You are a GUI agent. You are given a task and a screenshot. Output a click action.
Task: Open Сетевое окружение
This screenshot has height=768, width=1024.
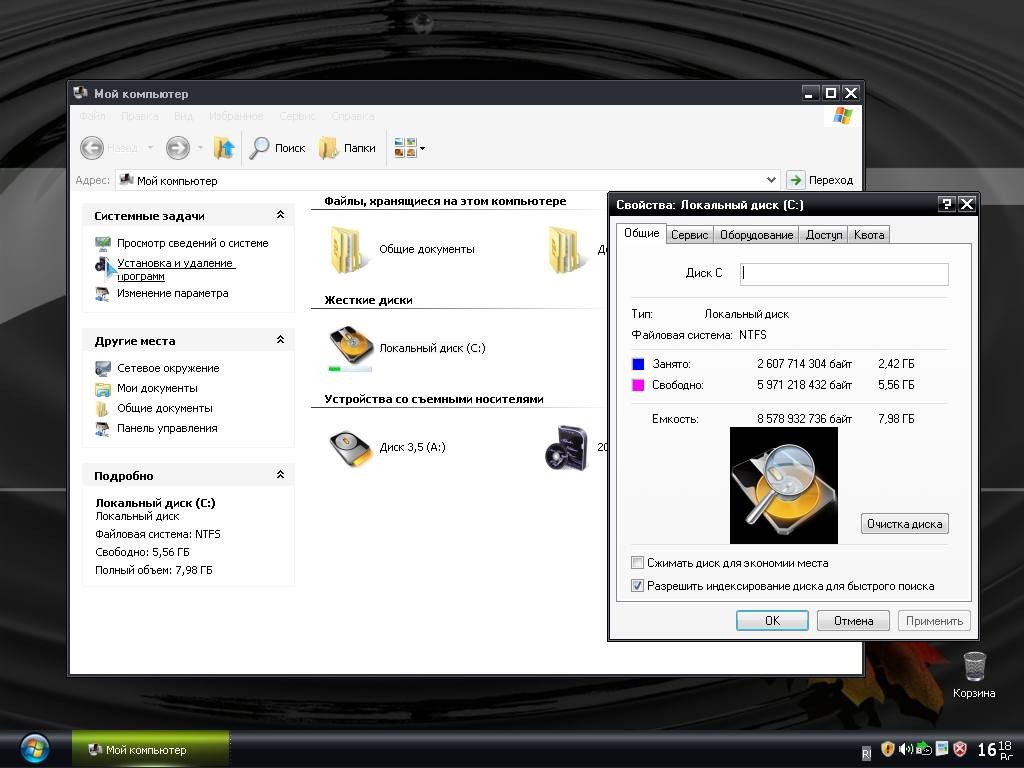coord(168,368)
